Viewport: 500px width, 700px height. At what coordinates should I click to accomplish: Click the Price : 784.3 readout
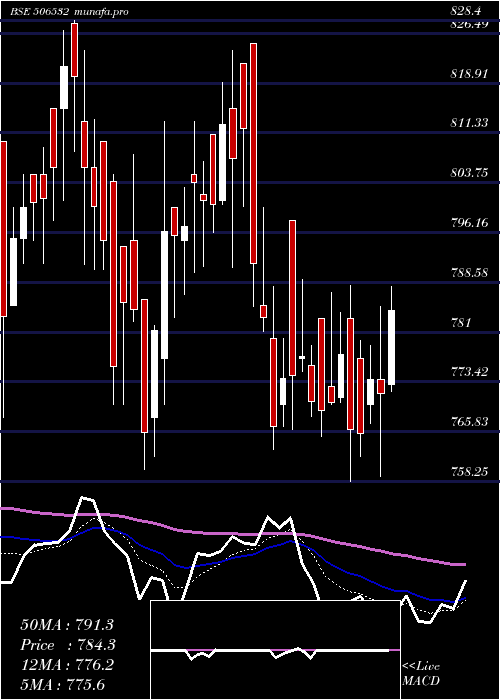[68, 645]
